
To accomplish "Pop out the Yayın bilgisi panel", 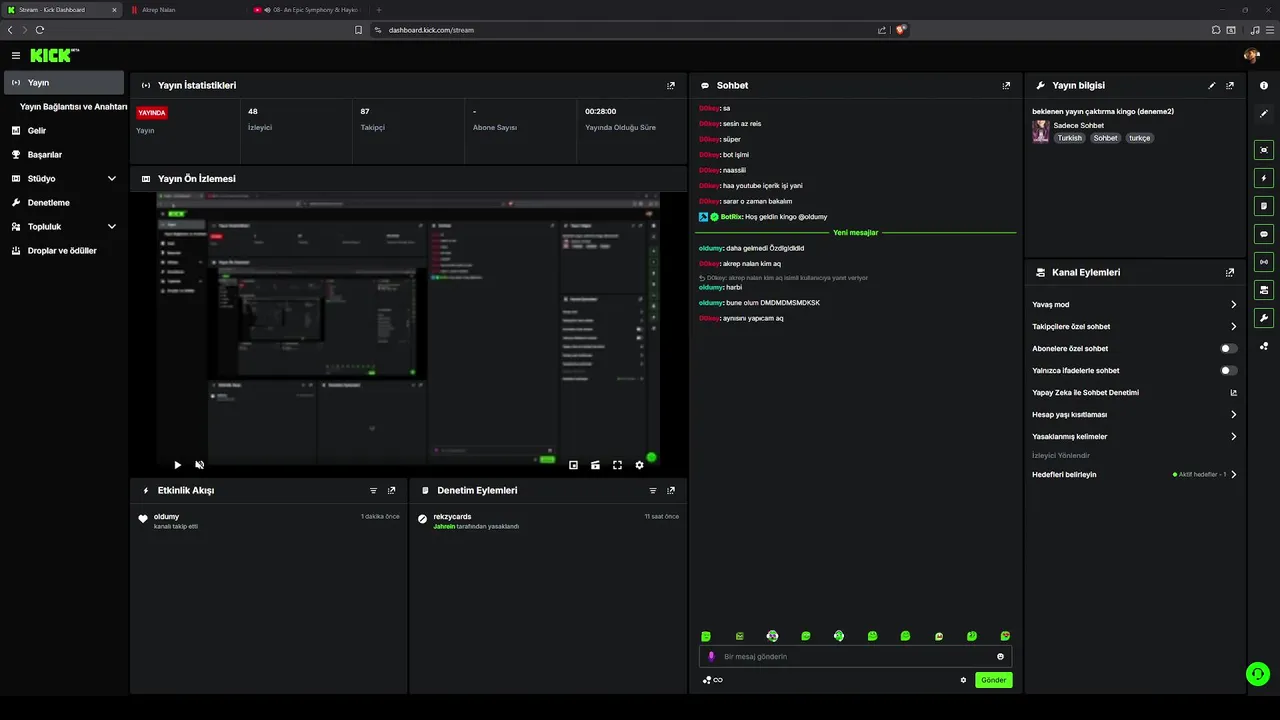I will coord(1230,86).
